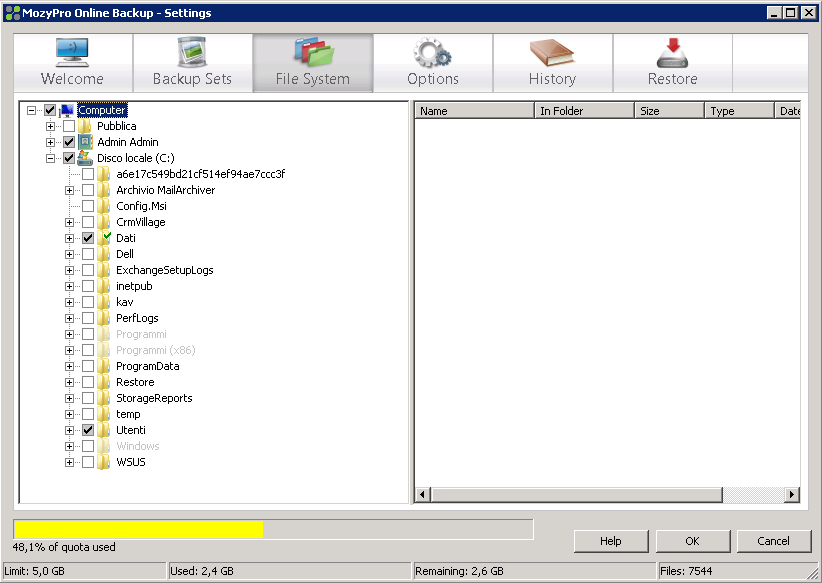822x583 pixels.
Task: Expand the Dati folder node
Action: click(x=69, y=238)
